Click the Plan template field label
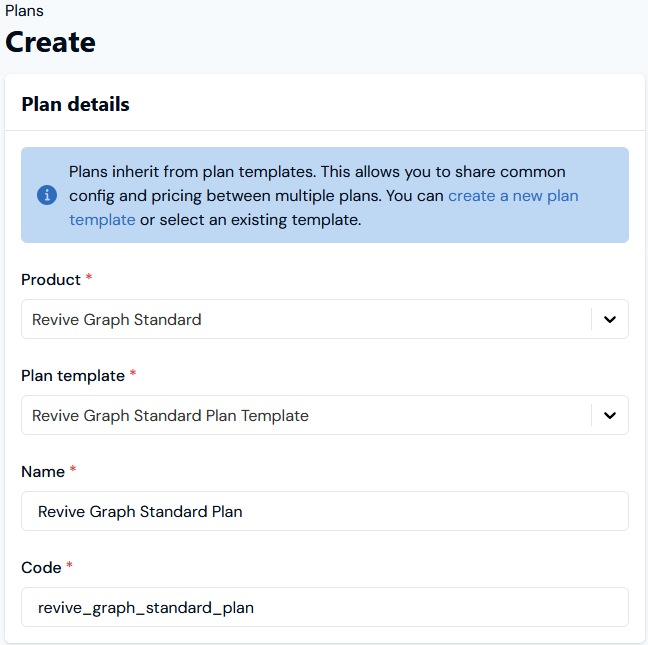The height and width of the screenshot is (645, 648). click(x=73, y=376)
